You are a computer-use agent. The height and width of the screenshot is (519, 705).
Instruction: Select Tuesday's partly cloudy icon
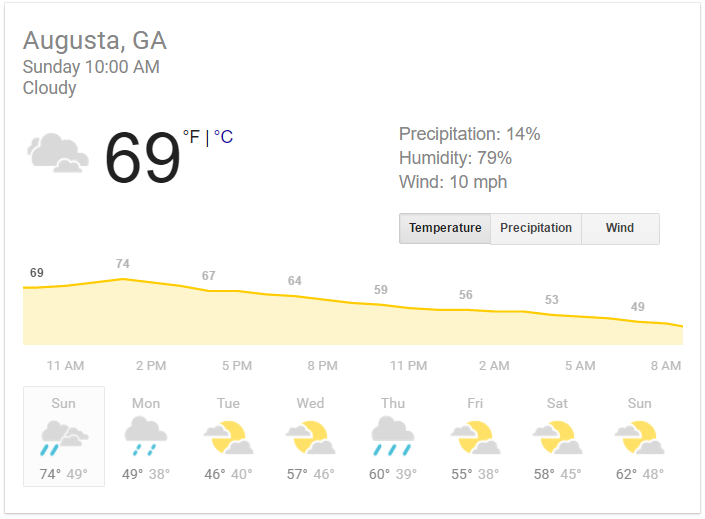[x=228, y=437]
